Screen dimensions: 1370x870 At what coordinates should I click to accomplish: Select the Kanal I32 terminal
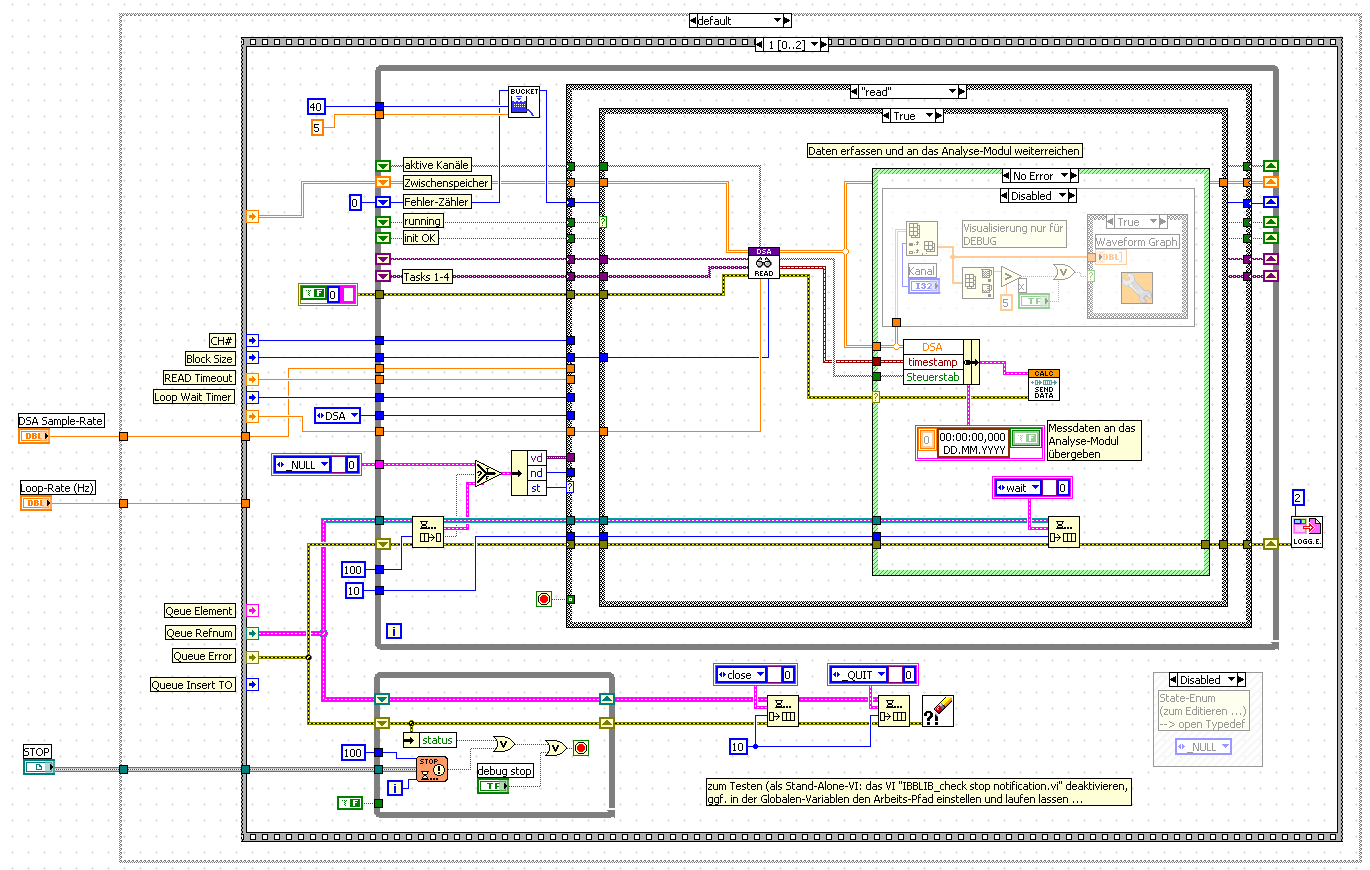click(922, 286)
